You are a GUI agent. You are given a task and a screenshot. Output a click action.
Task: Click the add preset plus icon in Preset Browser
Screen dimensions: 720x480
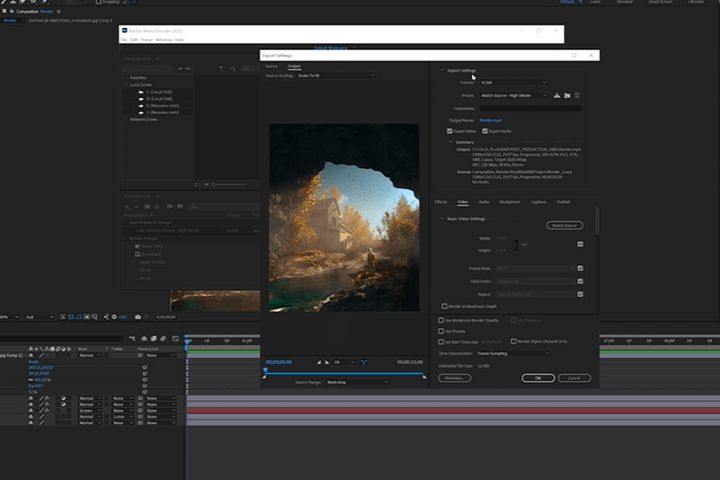click(x=127, y=207)
